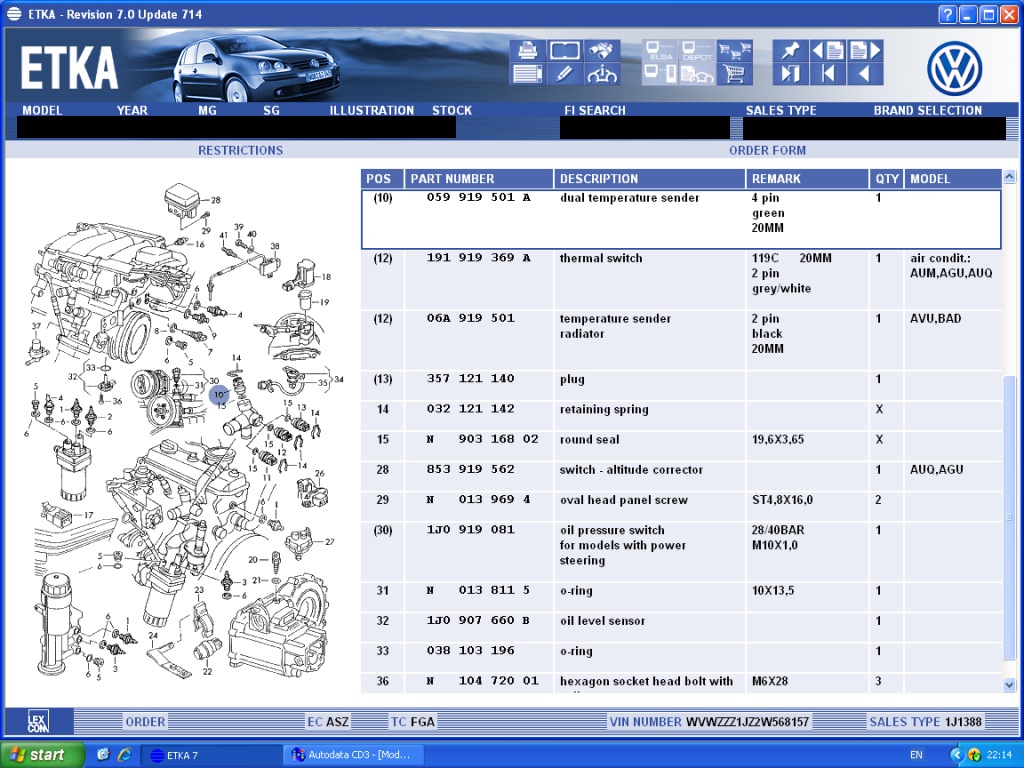
Task: Switch to the ORDER FORM tab
Action: [x=767, y=150]
